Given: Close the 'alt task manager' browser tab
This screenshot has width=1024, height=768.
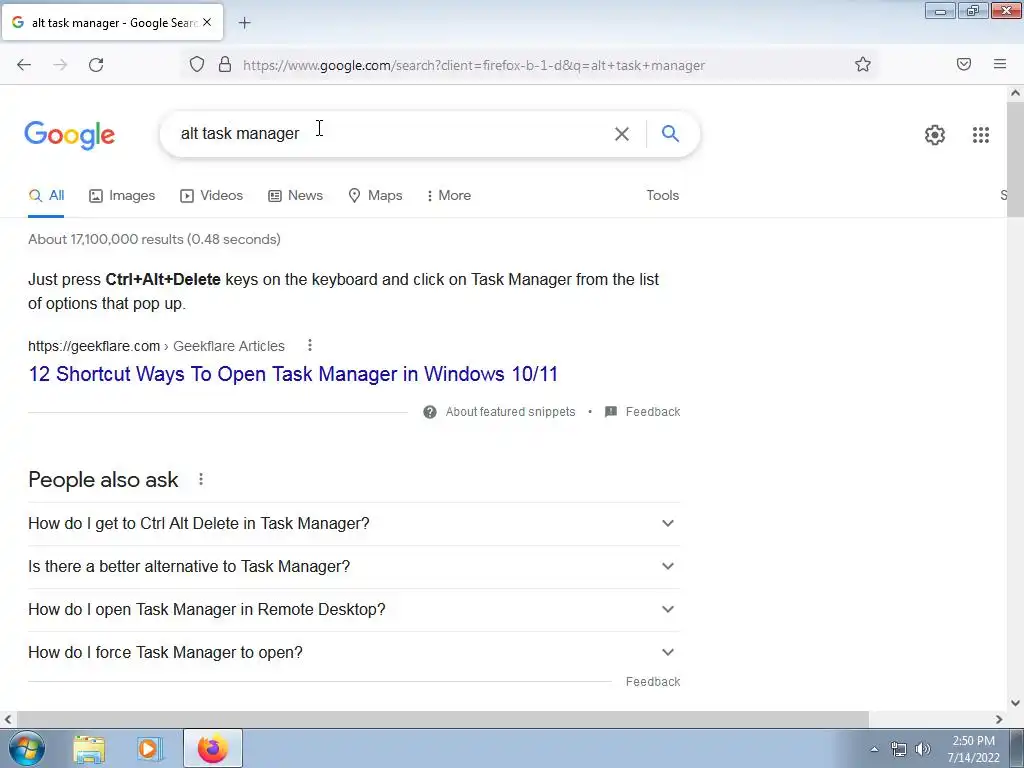Looking at the screenshot, I should click(x=207, y=22).
